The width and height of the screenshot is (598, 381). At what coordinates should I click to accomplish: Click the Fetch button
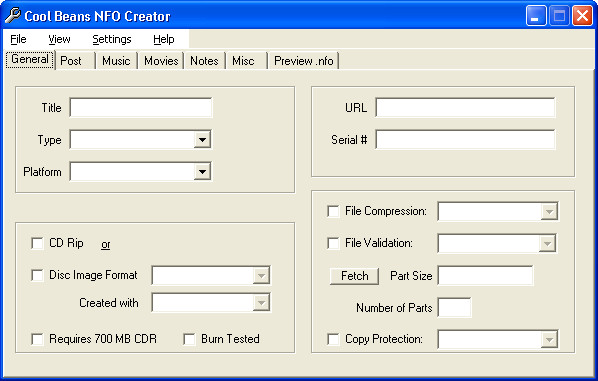pyautogui.click(x=354, y=276)
